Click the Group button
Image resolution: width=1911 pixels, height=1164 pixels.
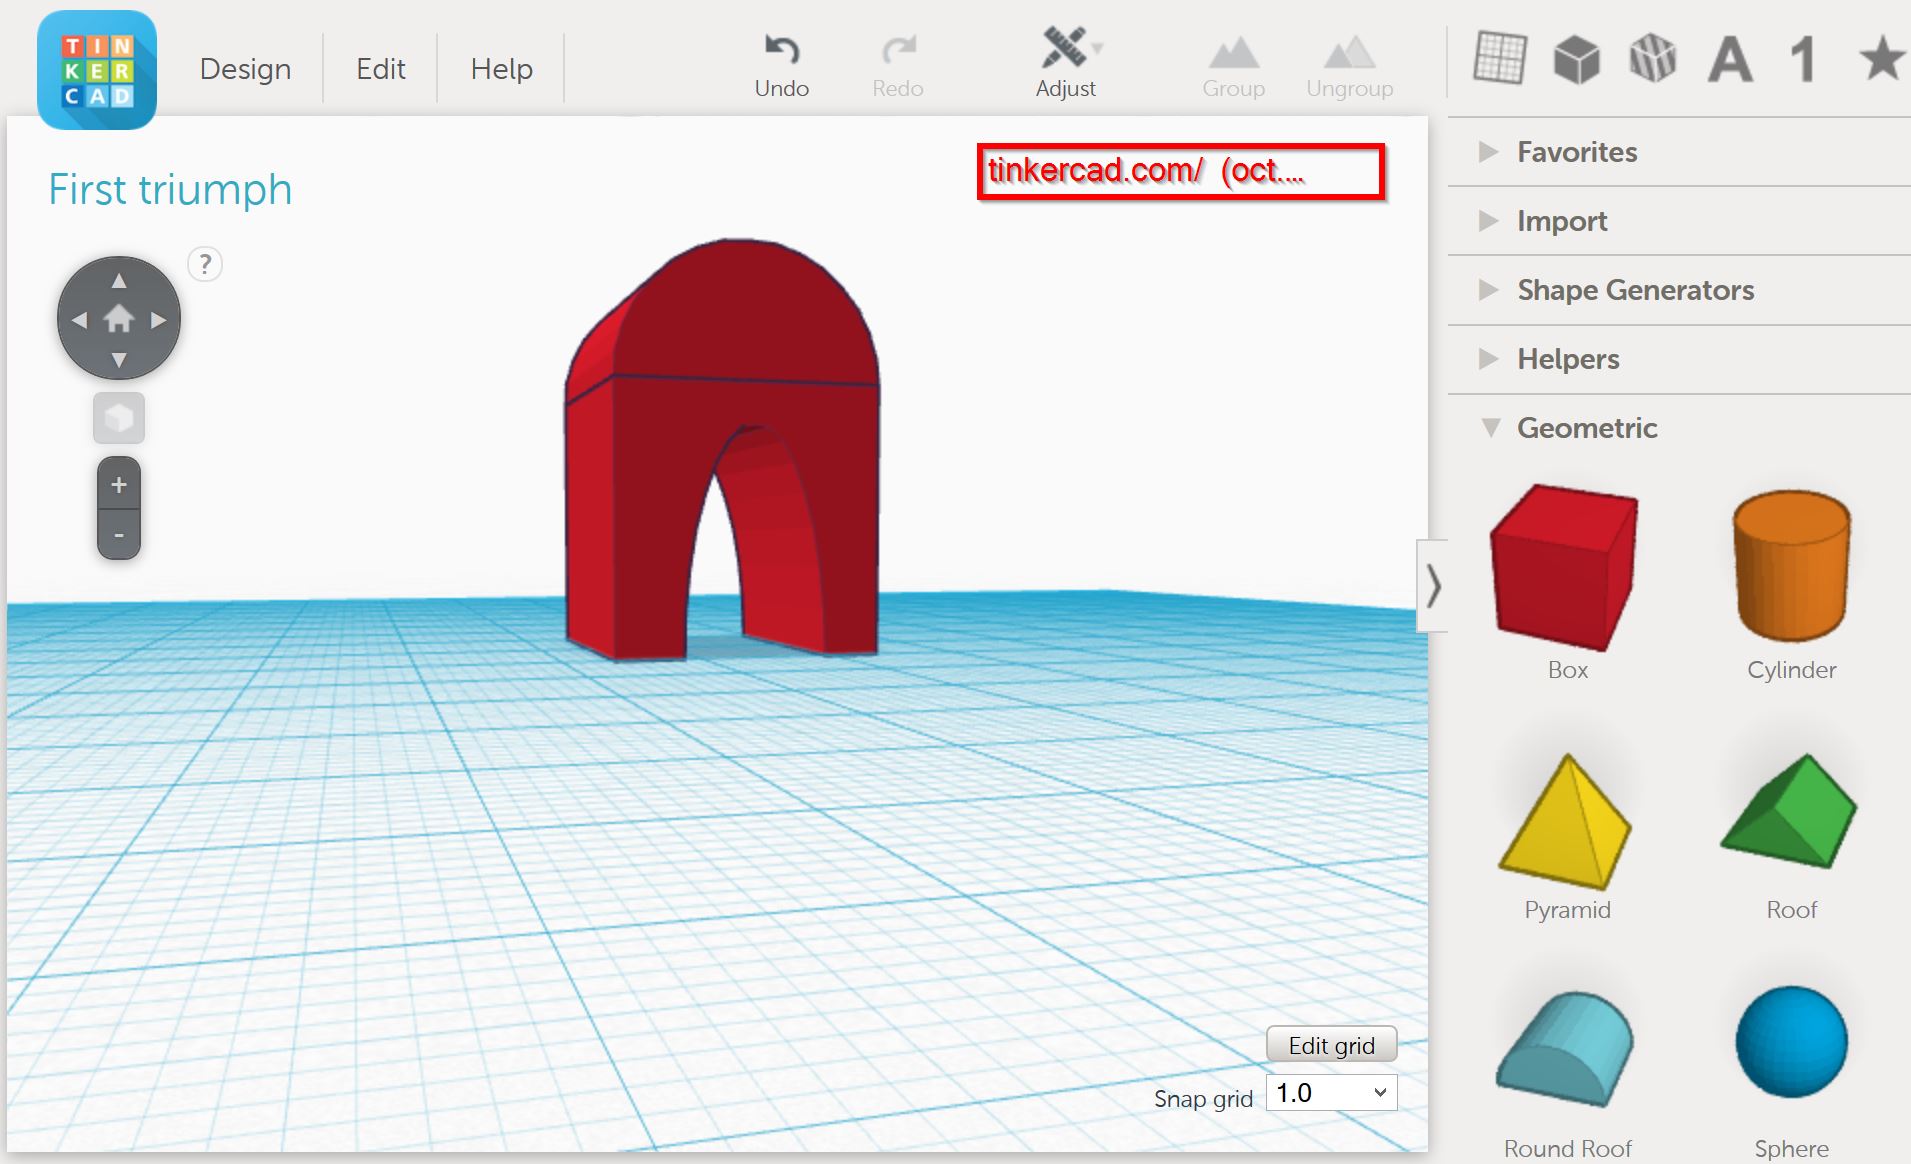[1234, 68]
